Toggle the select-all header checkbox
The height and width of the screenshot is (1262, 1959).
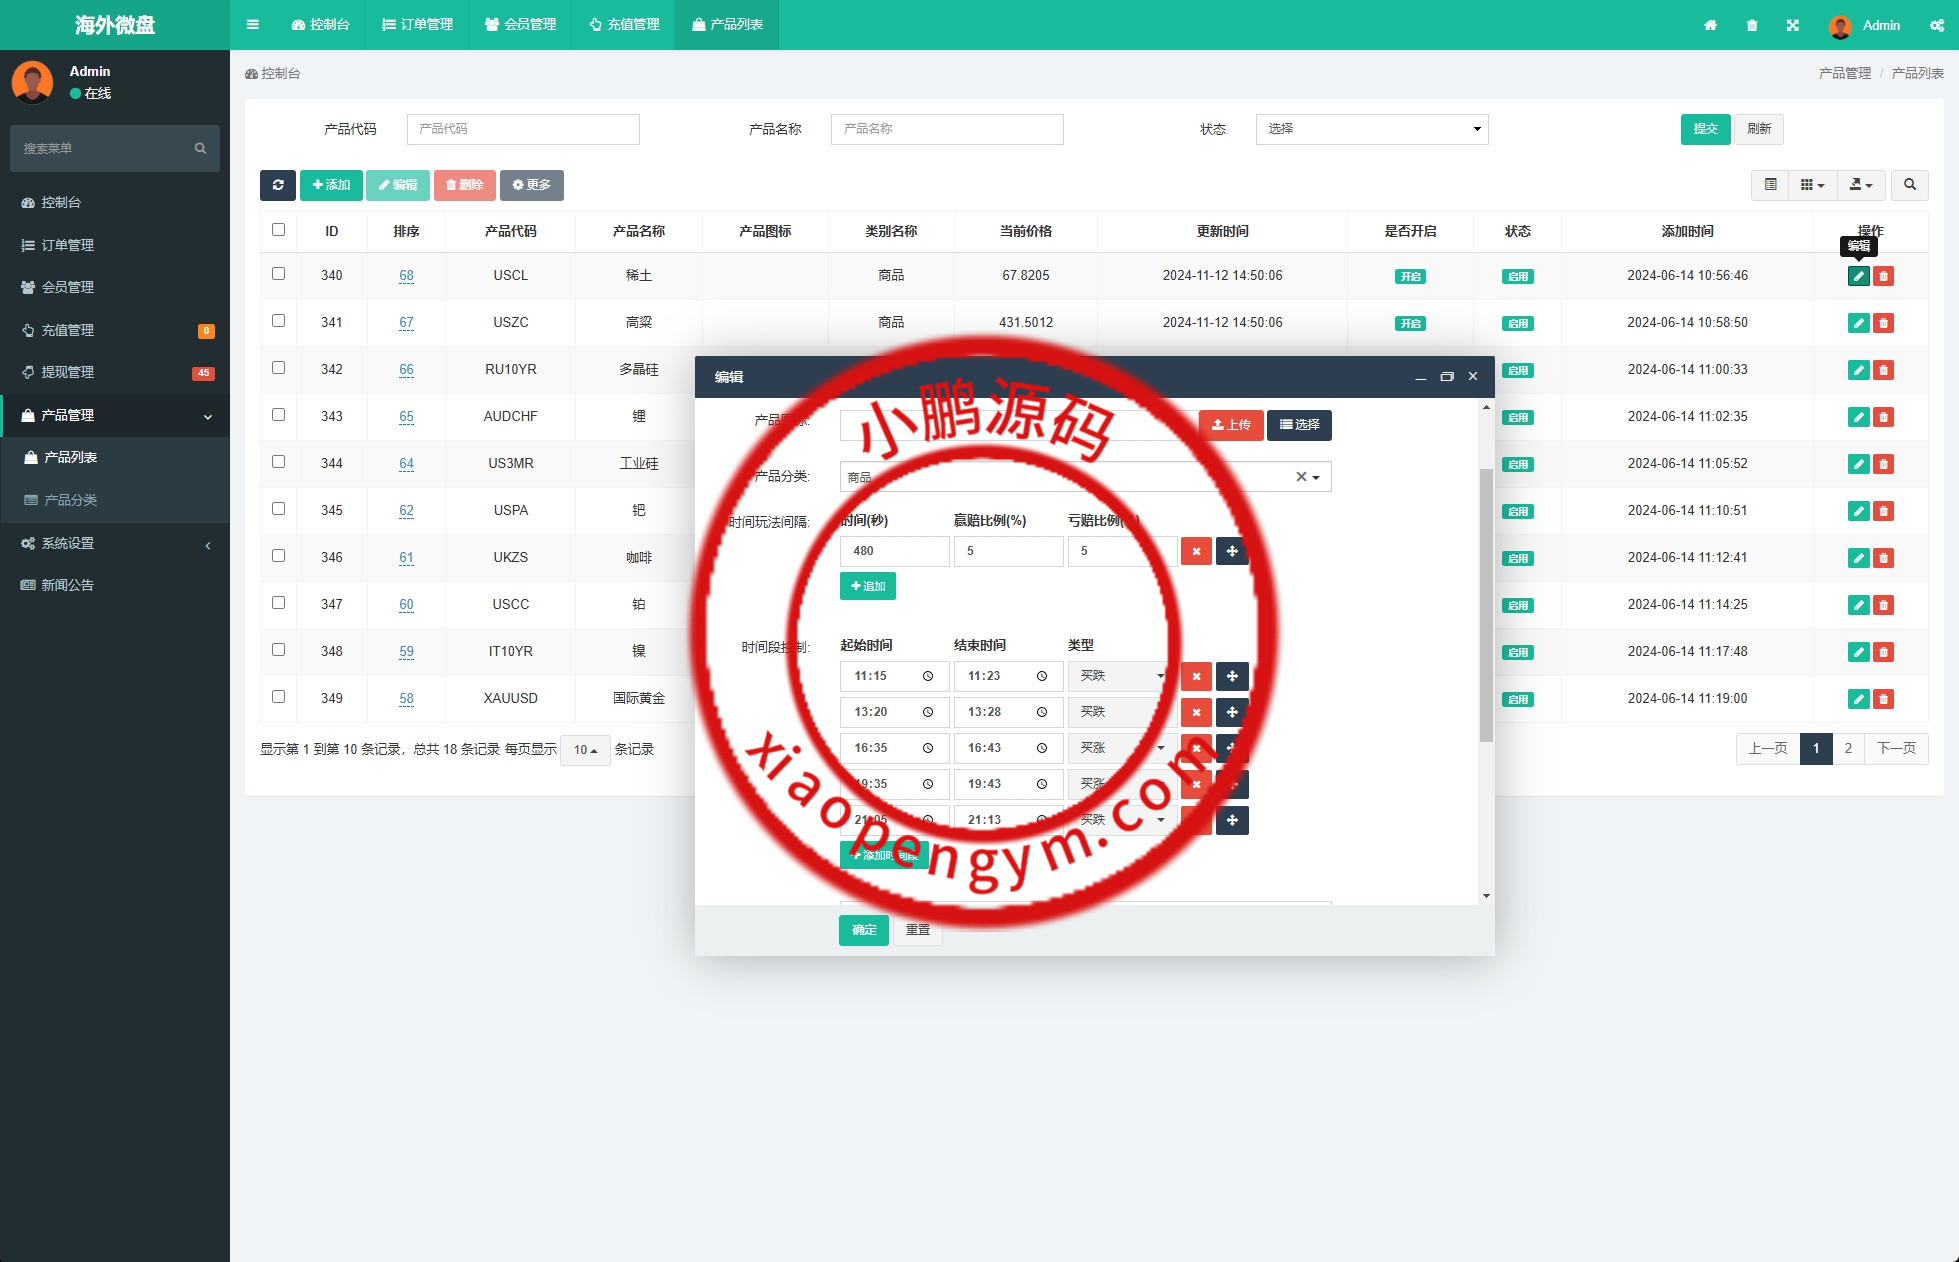pos(279,230)
